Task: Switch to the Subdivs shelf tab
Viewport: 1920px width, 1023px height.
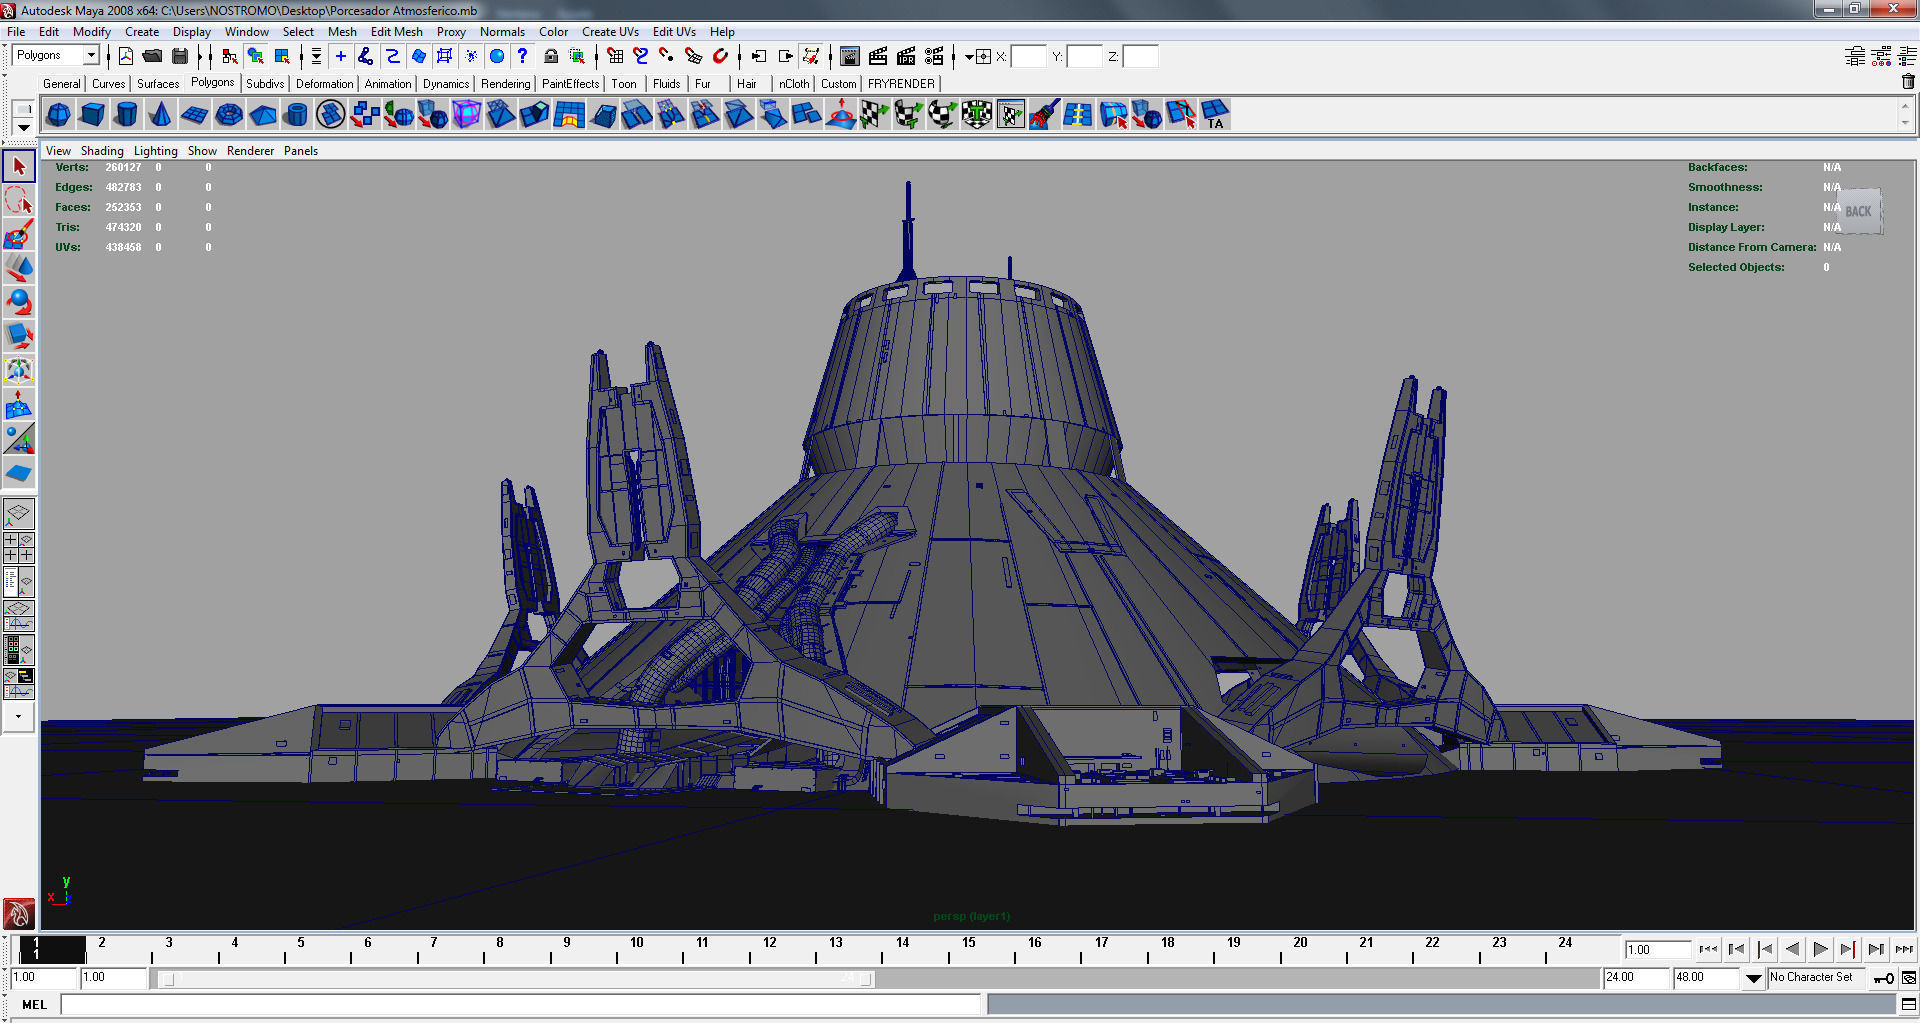Action: click(265, 84)
